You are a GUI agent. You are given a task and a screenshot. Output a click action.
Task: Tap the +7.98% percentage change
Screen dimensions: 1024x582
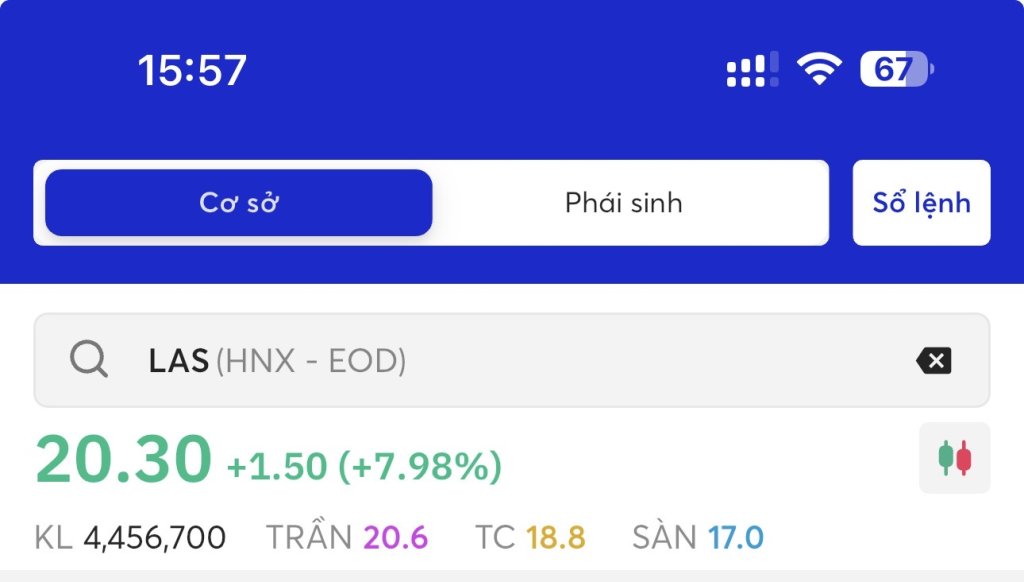point(420,466)
